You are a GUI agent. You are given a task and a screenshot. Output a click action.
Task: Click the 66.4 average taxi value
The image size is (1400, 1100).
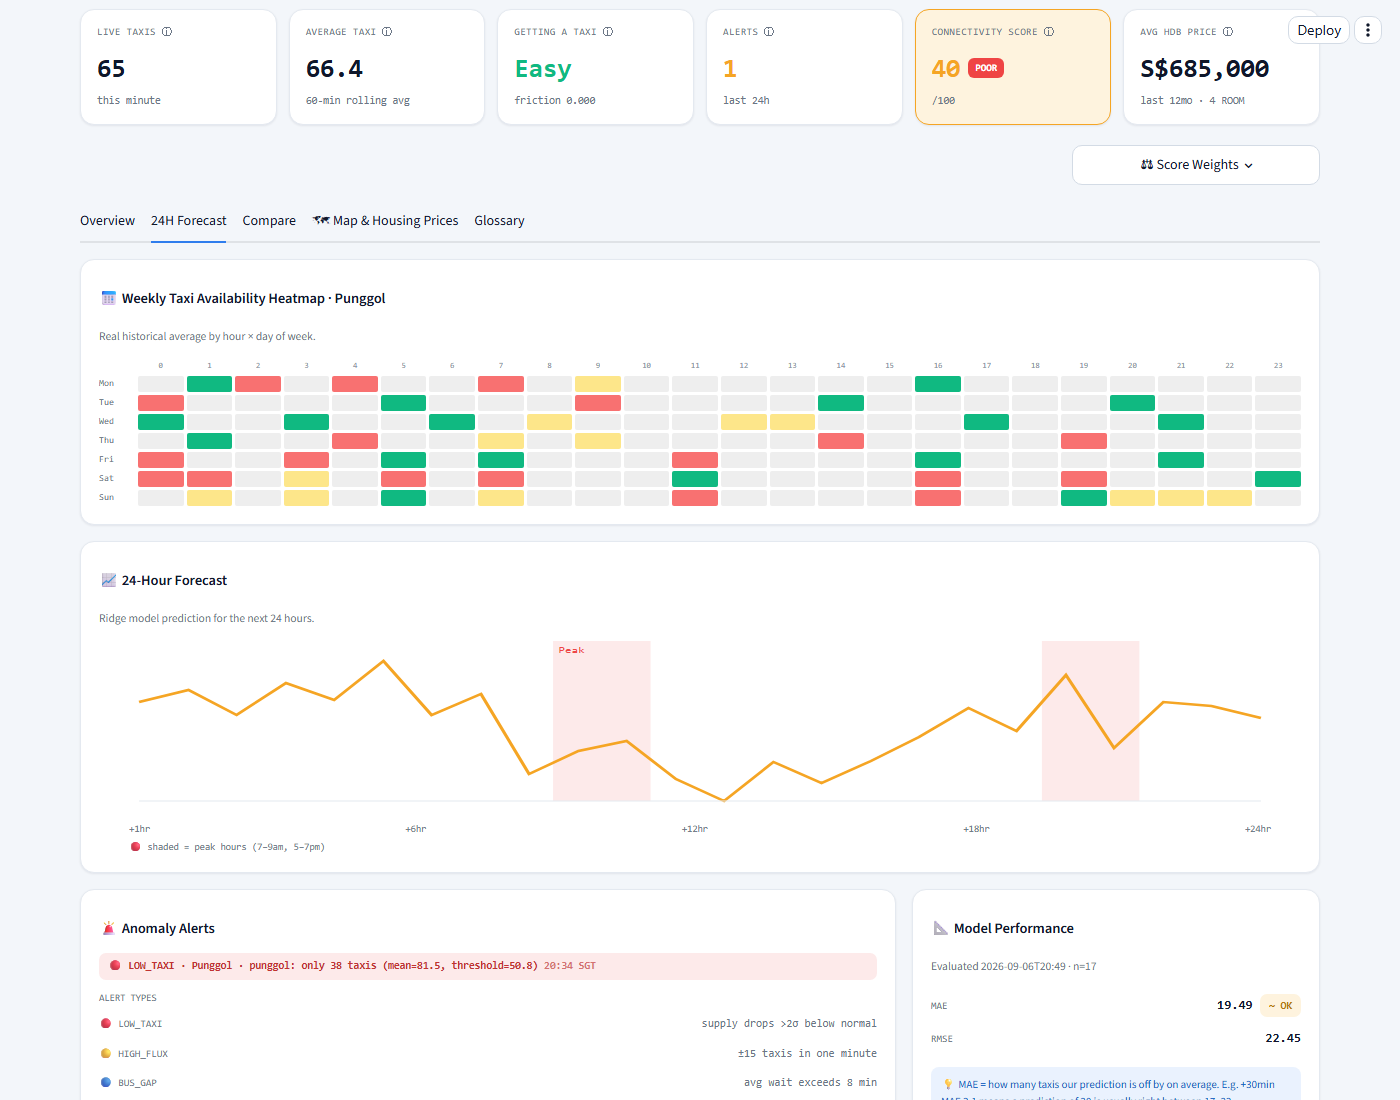point(334,69)
